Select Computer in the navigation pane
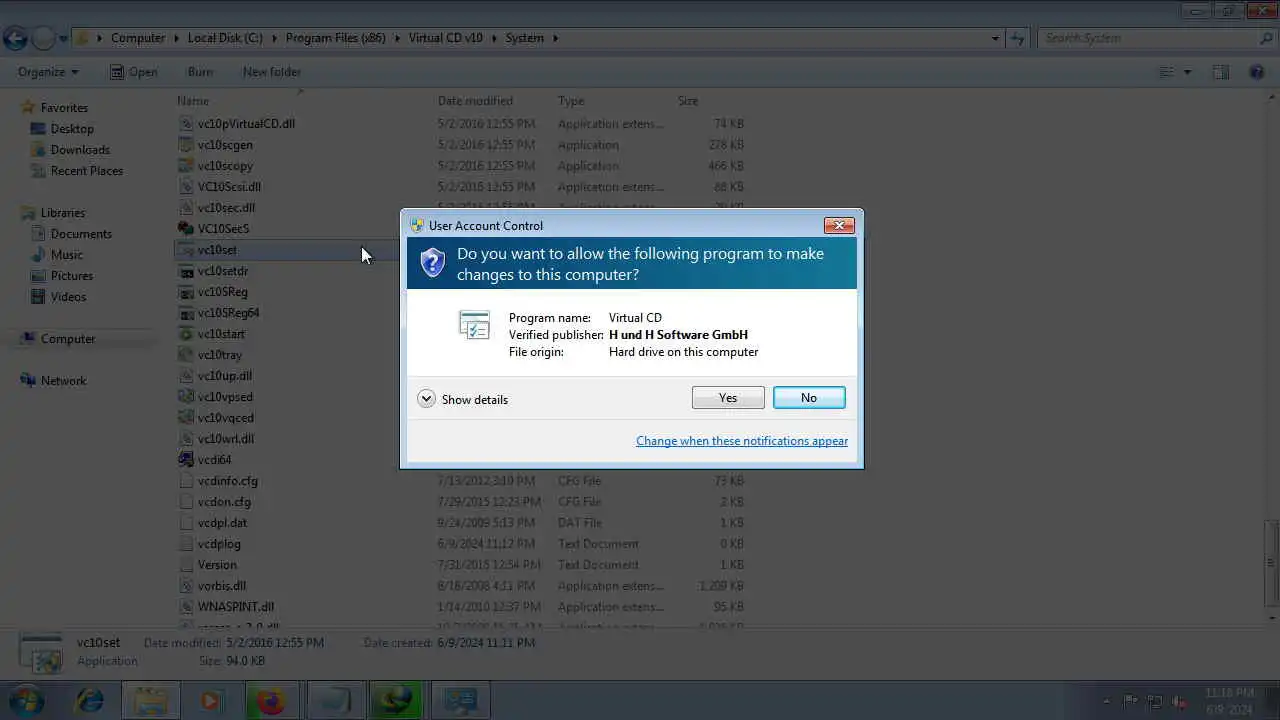Viewport: 1280px width, 720px height. click(68, 339)
